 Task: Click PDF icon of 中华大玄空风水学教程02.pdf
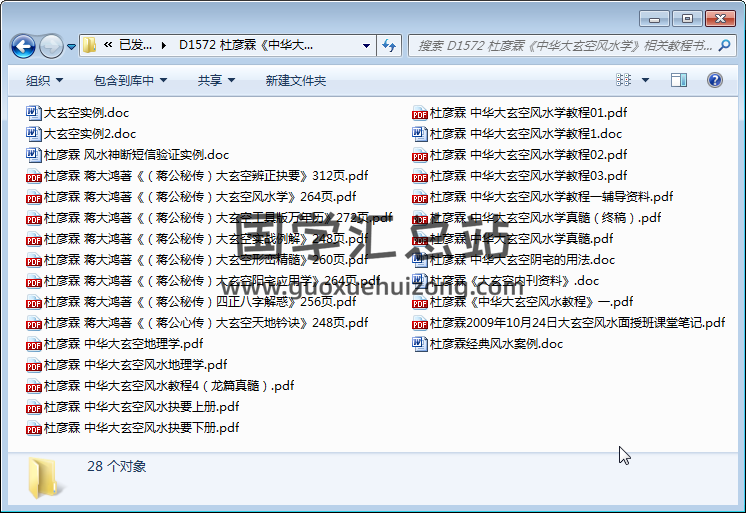pos(420,155)
